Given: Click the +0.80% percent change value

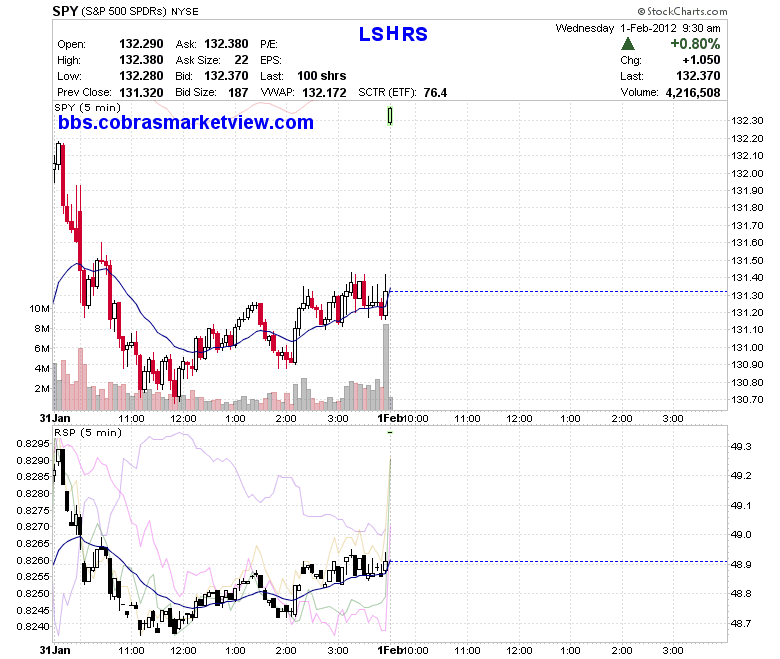Looking at the screenshot, I should pos(695,44).
